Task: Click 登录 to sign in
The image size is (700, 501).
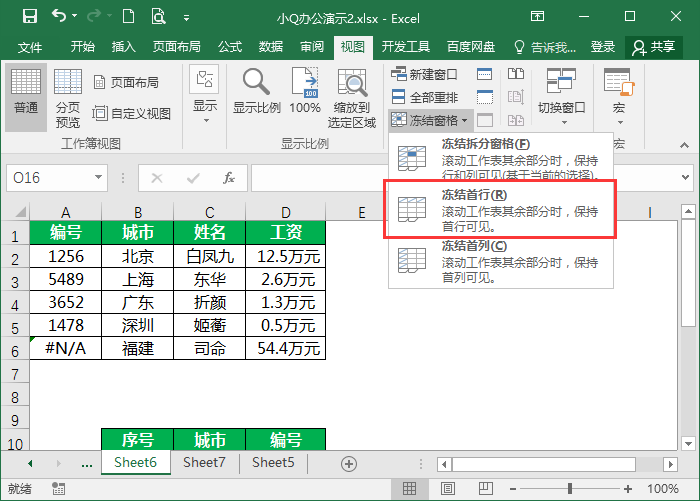Action: pyautogui.click(x=603, y=46)
